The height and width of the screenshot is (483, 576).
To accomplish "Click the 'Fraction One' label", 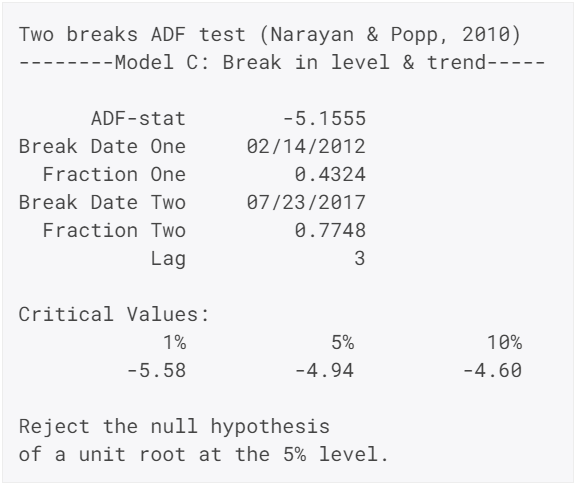I will pyautogui.click(x=114, y=174).
